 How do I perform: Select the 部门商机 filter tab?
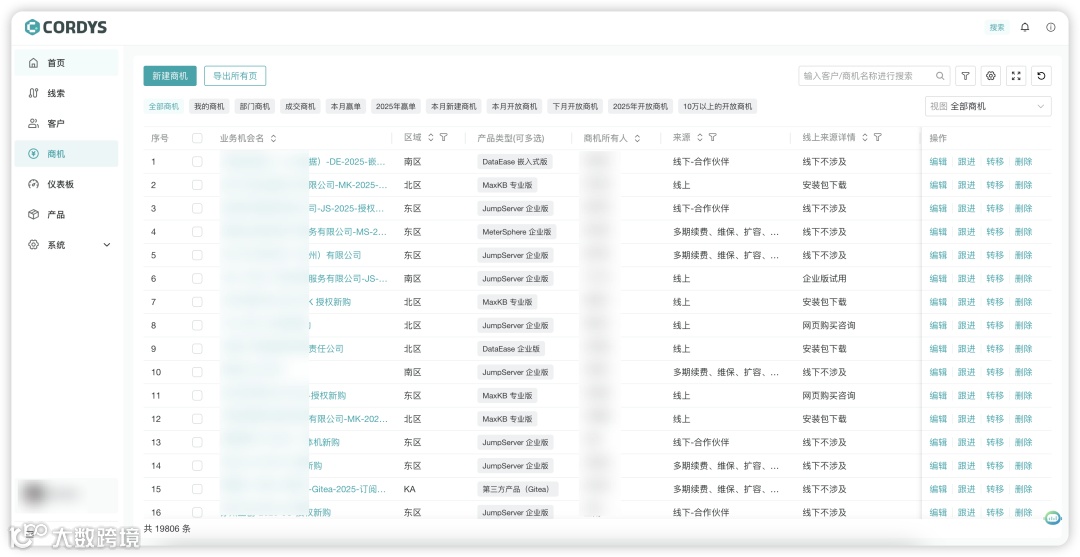point(254,107)
